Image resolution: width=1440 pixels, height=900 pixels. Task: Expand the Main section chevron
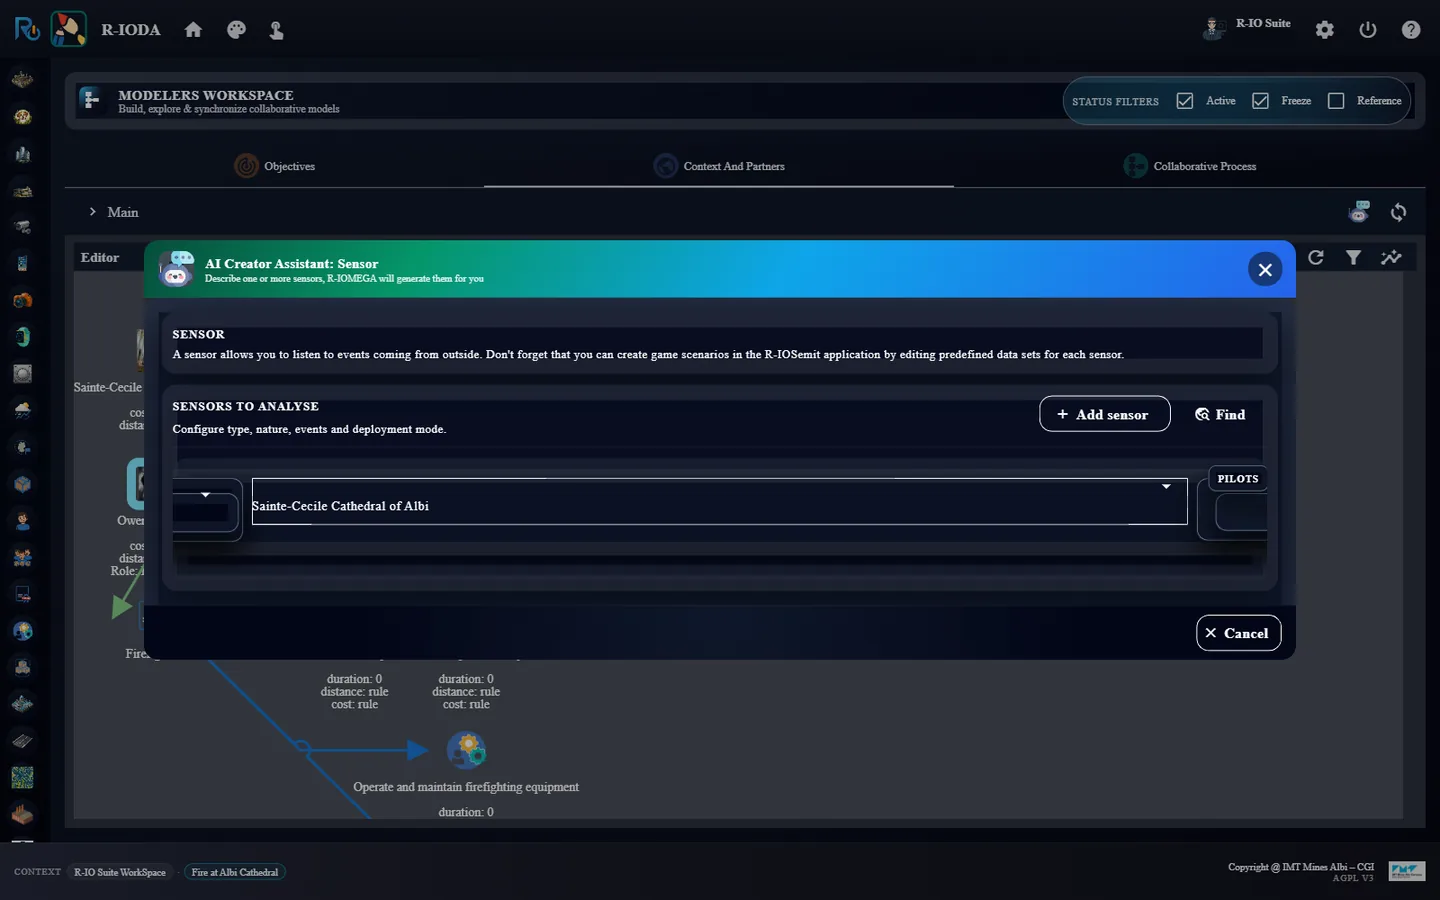[93, 212]
